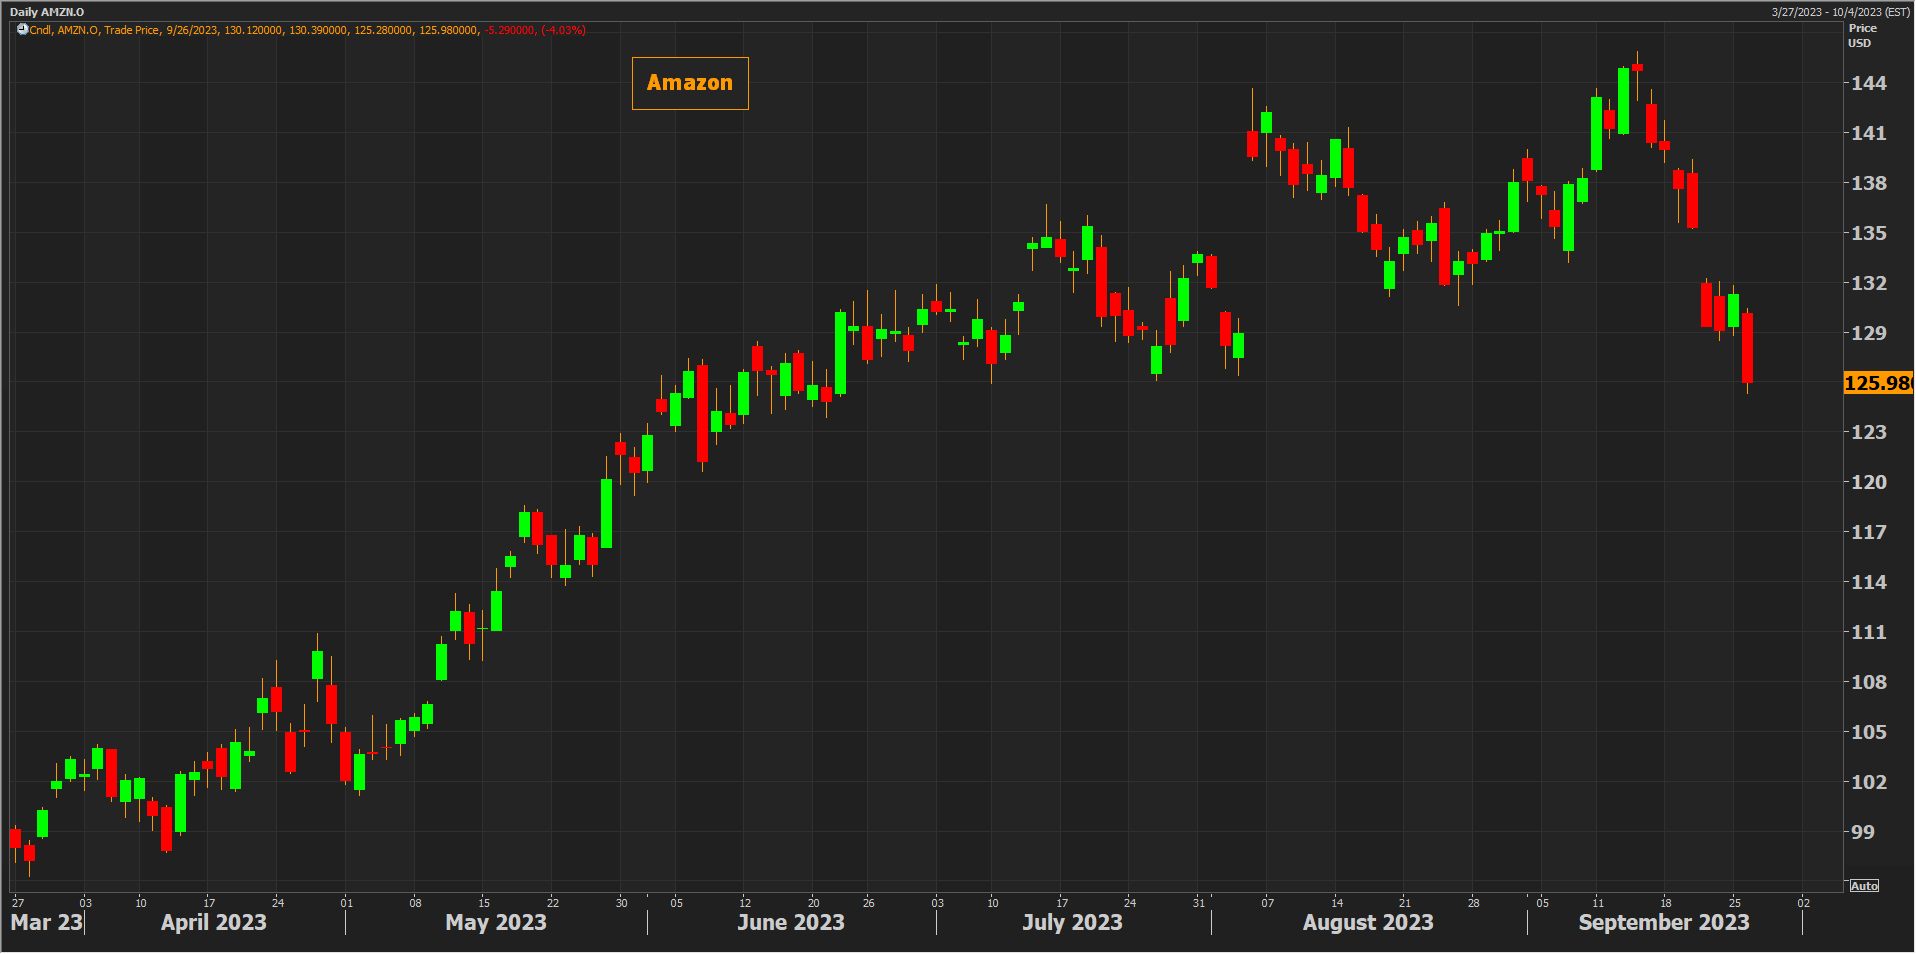Screen dimensions: 1916x954
Task: Click the red -4.03% change value
Action: 563,30
